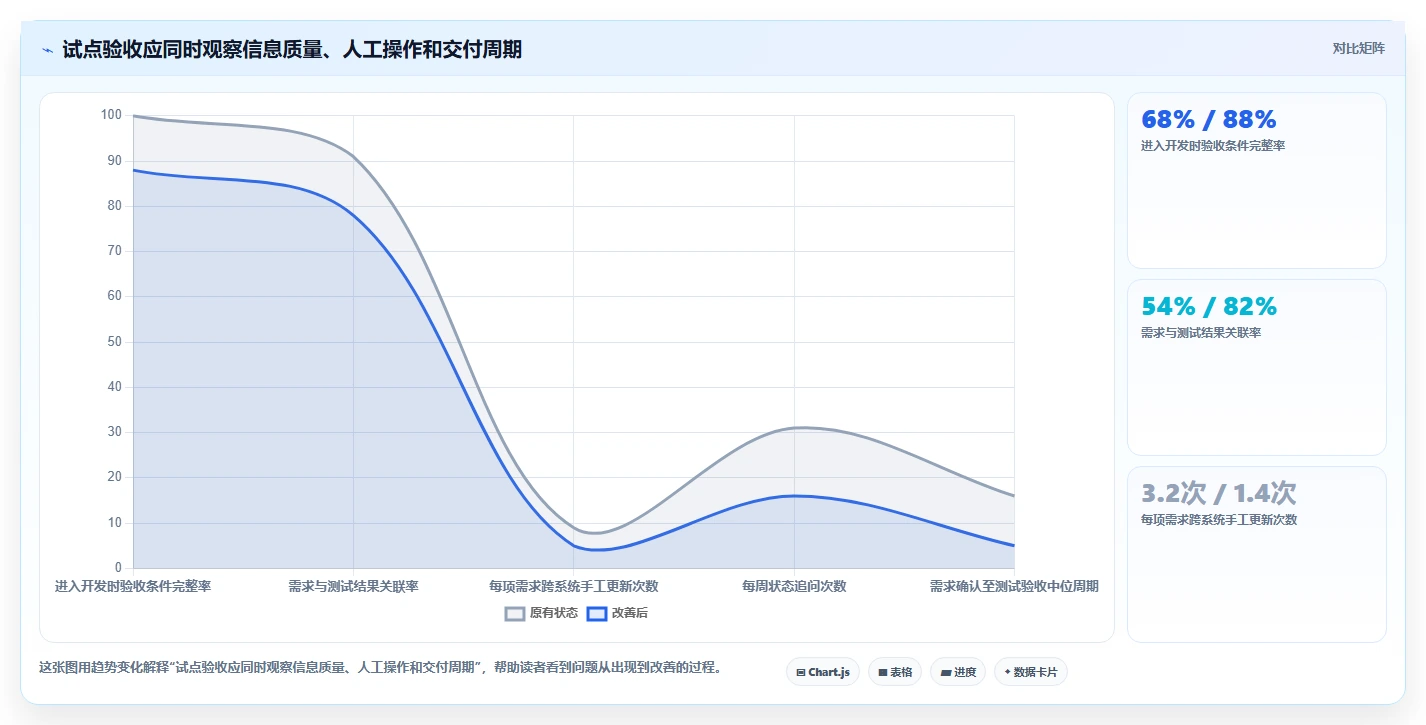
Task: Open the 54% / 82% data card
Action: coord(1257,368)
